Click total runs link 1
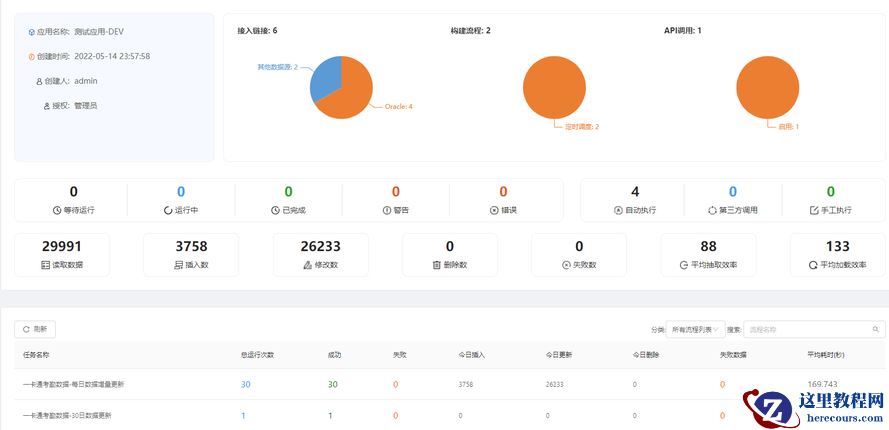The height and width of the screenshot is (430, 889). [243, 416]
